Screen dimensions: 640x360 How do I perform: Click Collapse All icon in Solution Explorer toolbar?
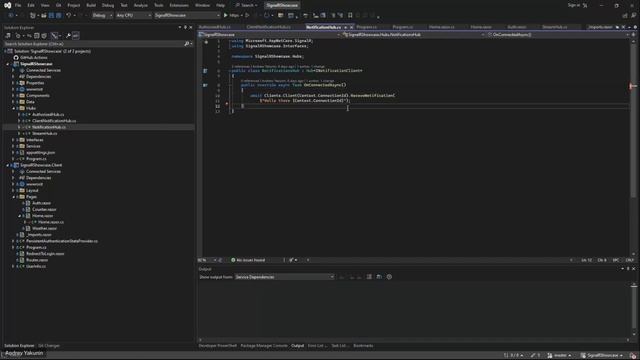pos(36,36)
